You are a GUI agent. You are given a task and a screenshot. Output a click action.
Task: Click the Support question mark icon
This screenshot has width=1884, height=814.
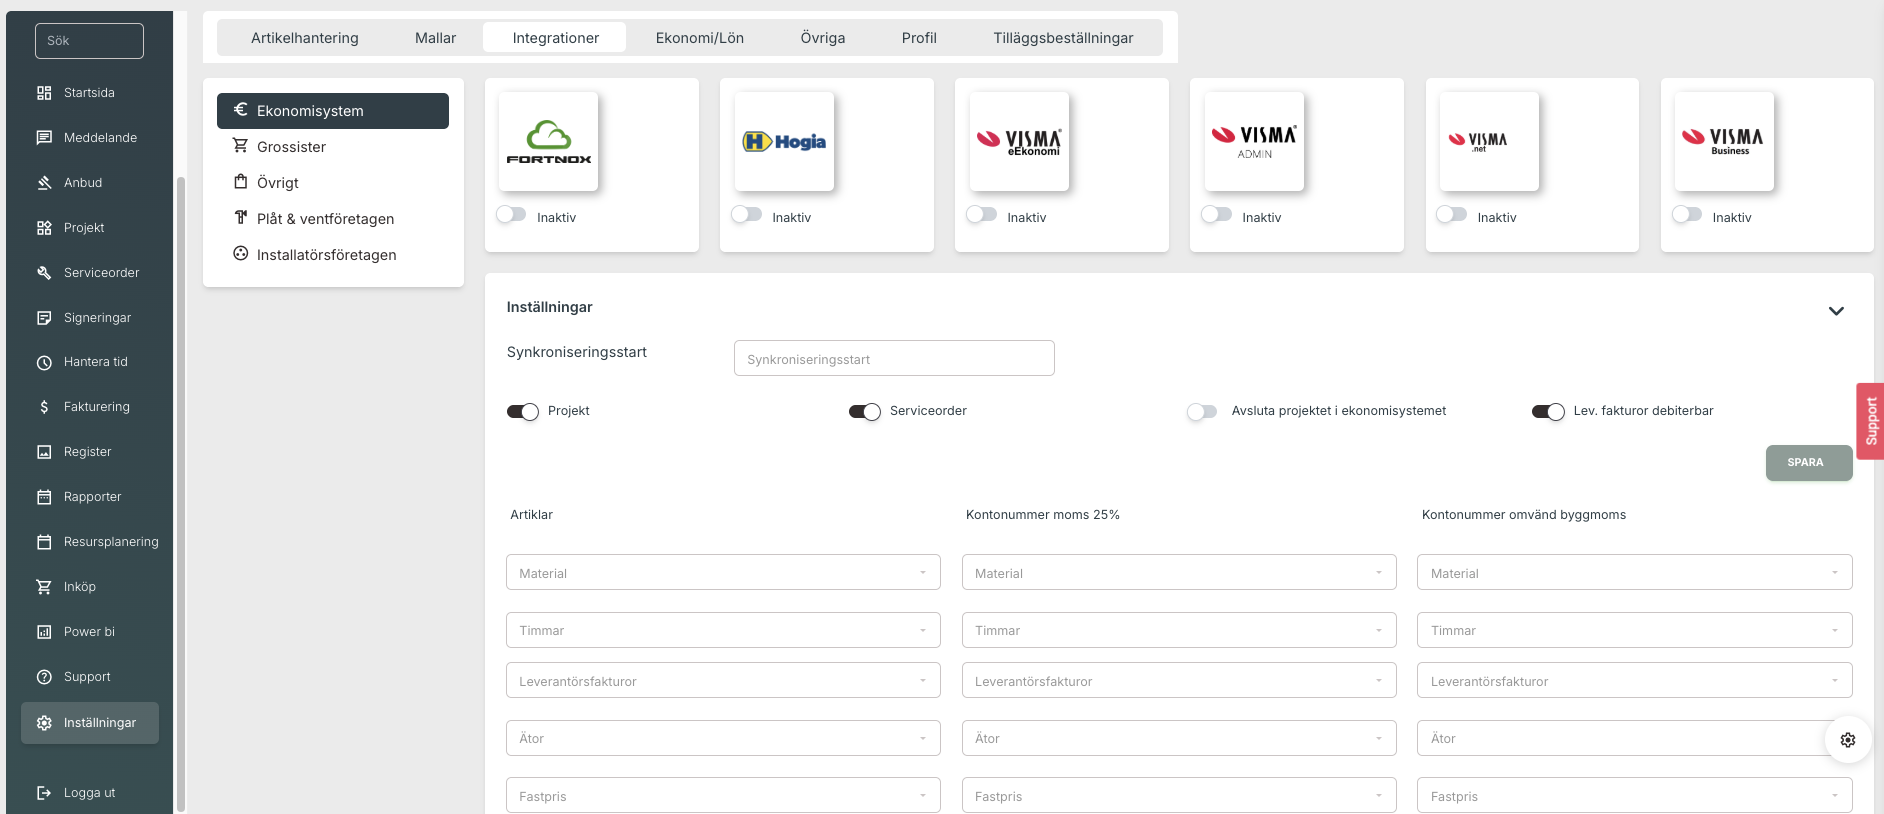point(44,677)
